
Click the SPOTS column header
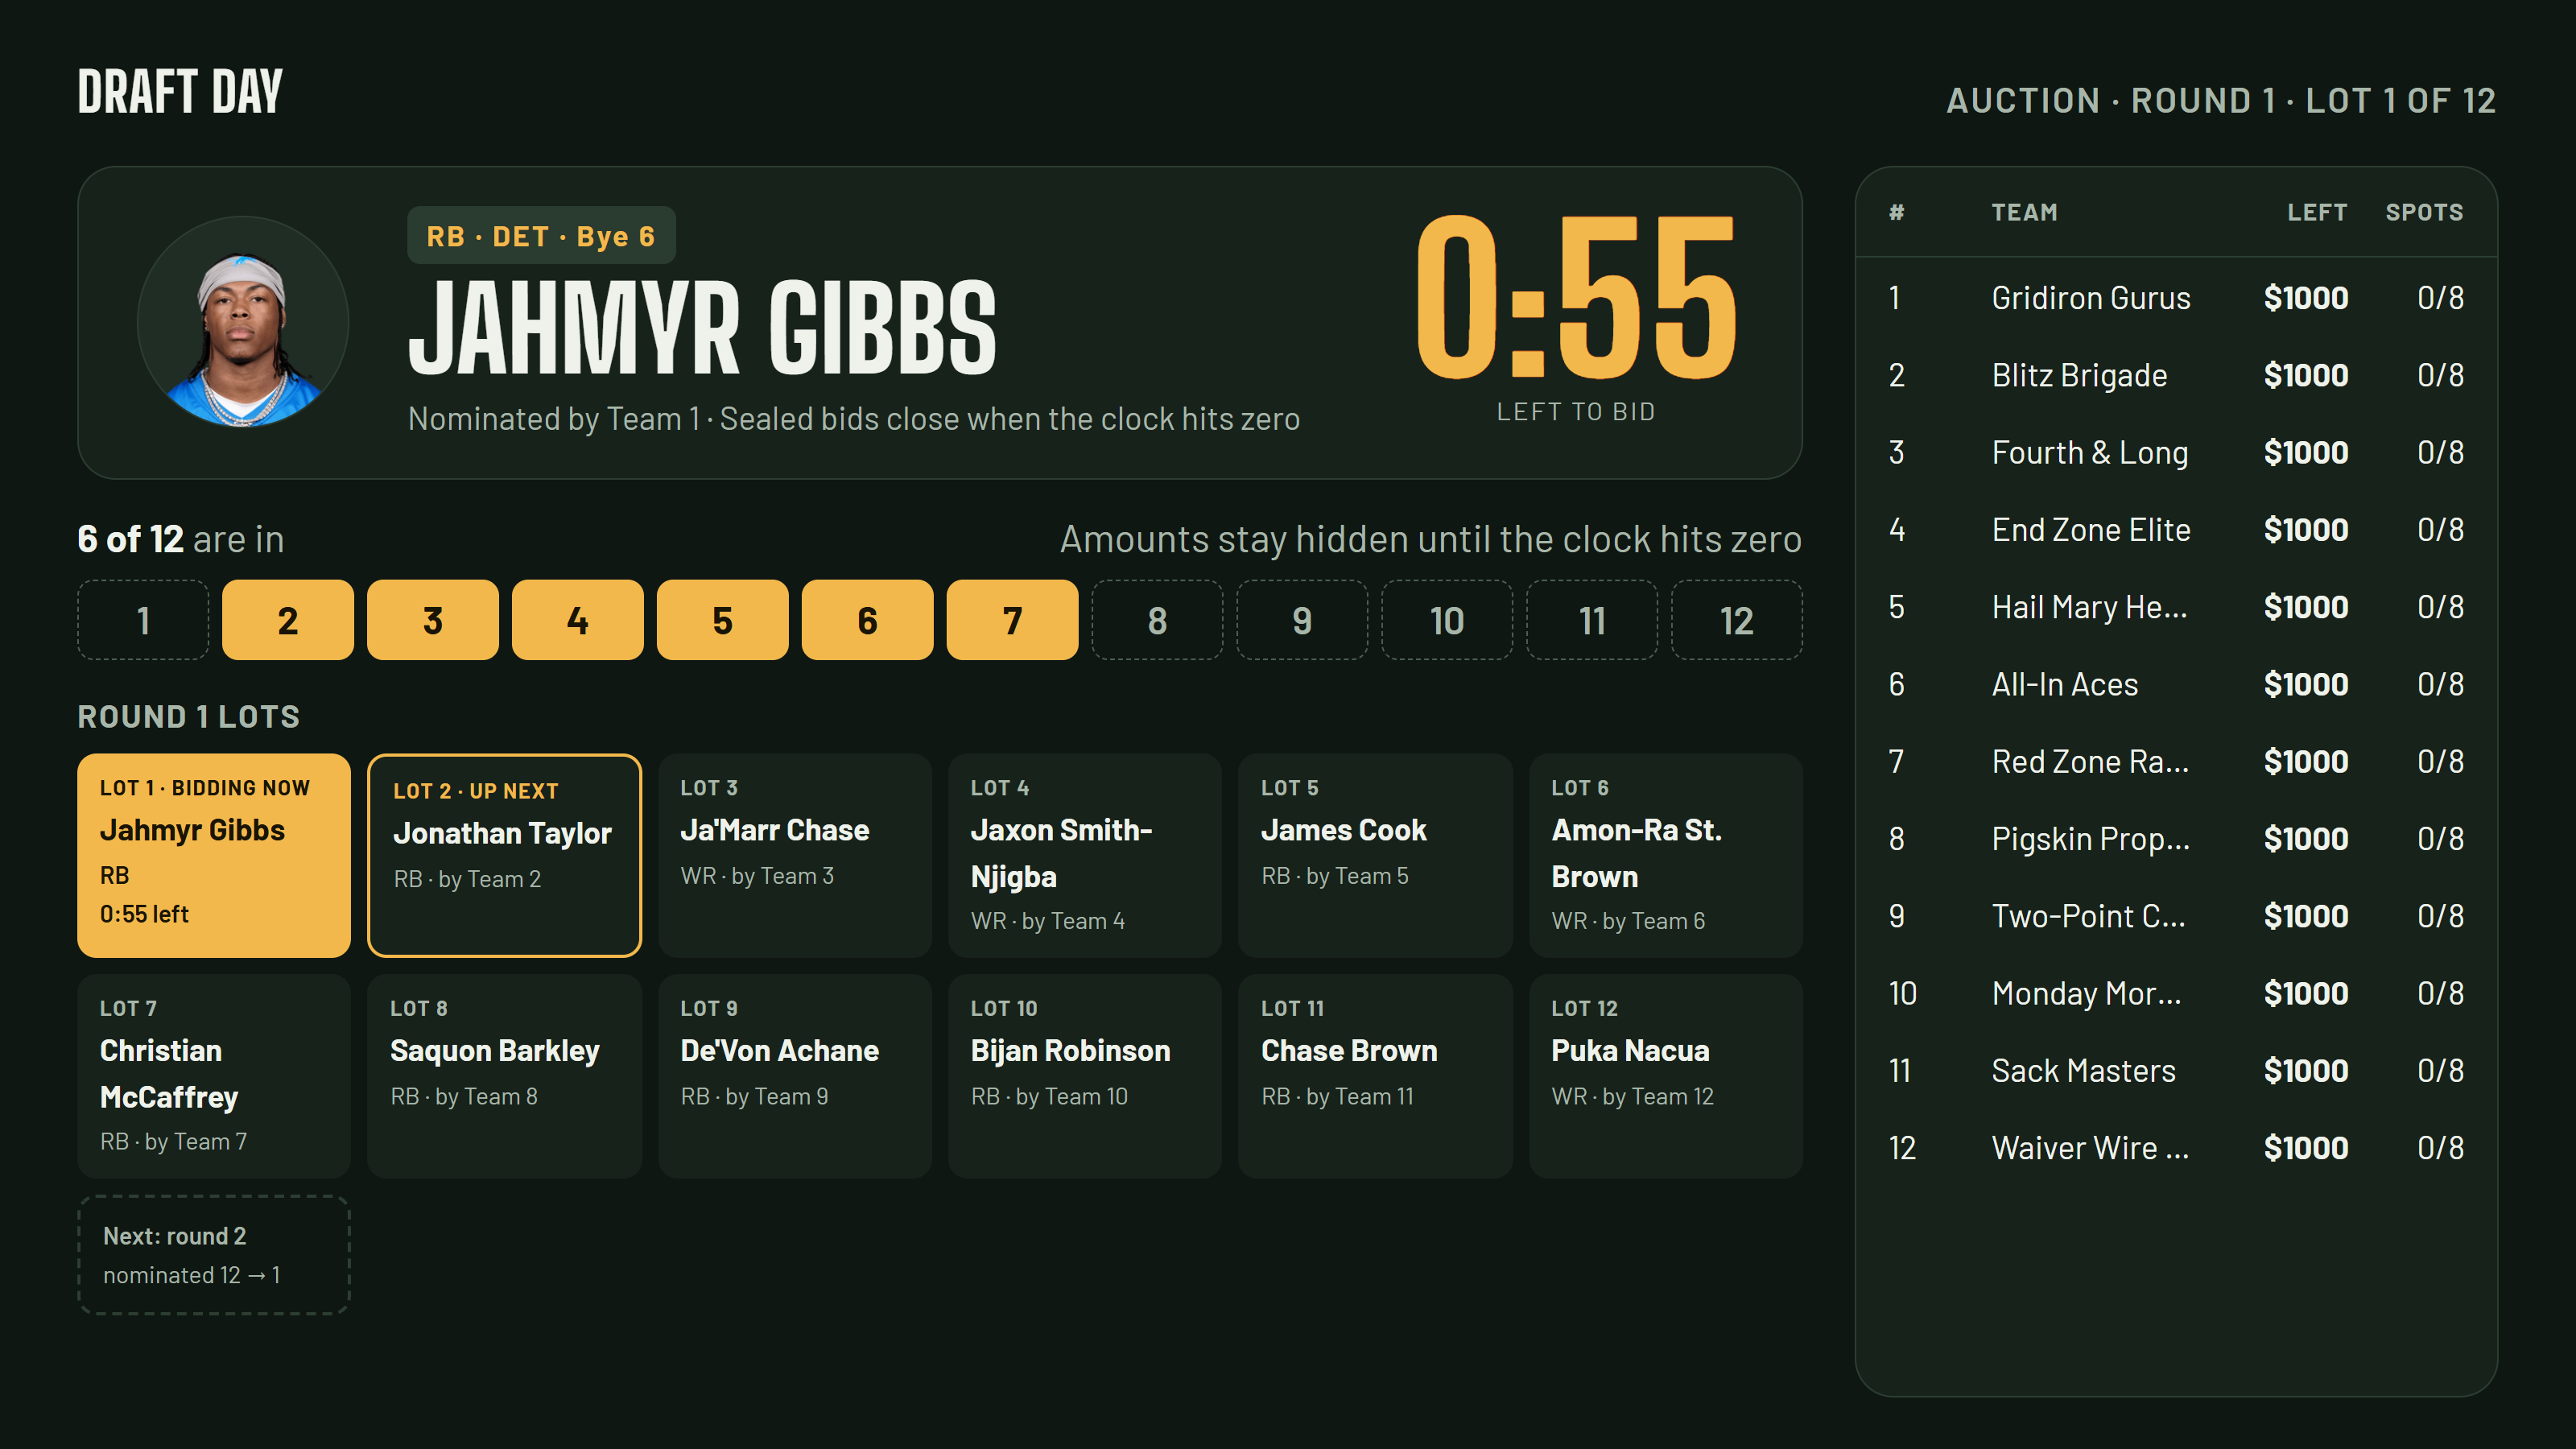(x=2424, y=212)
